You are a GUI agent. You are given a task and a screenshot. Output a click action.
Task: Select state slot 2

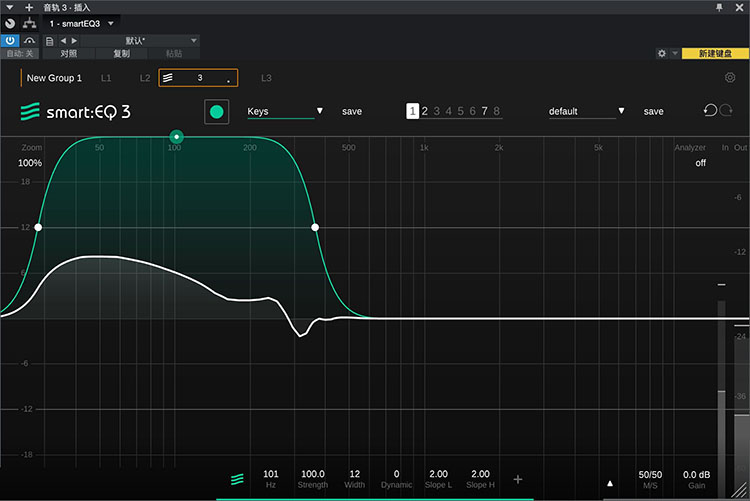coord(424,111)
